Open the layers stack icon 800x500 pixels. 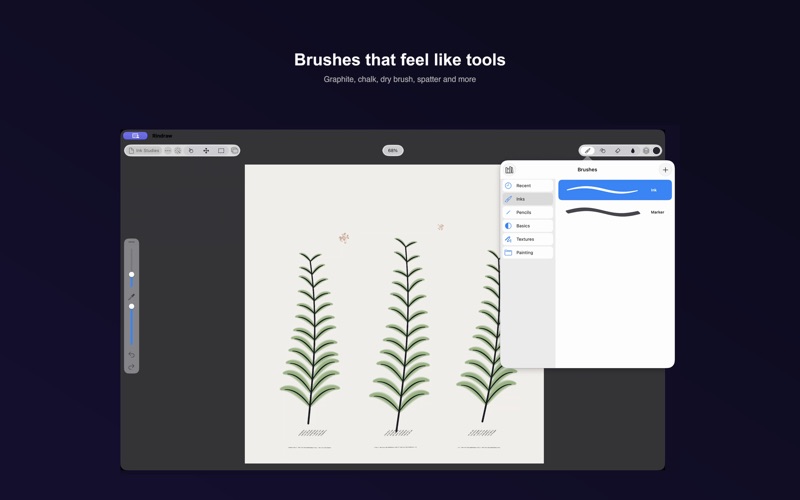click(646, 151)
